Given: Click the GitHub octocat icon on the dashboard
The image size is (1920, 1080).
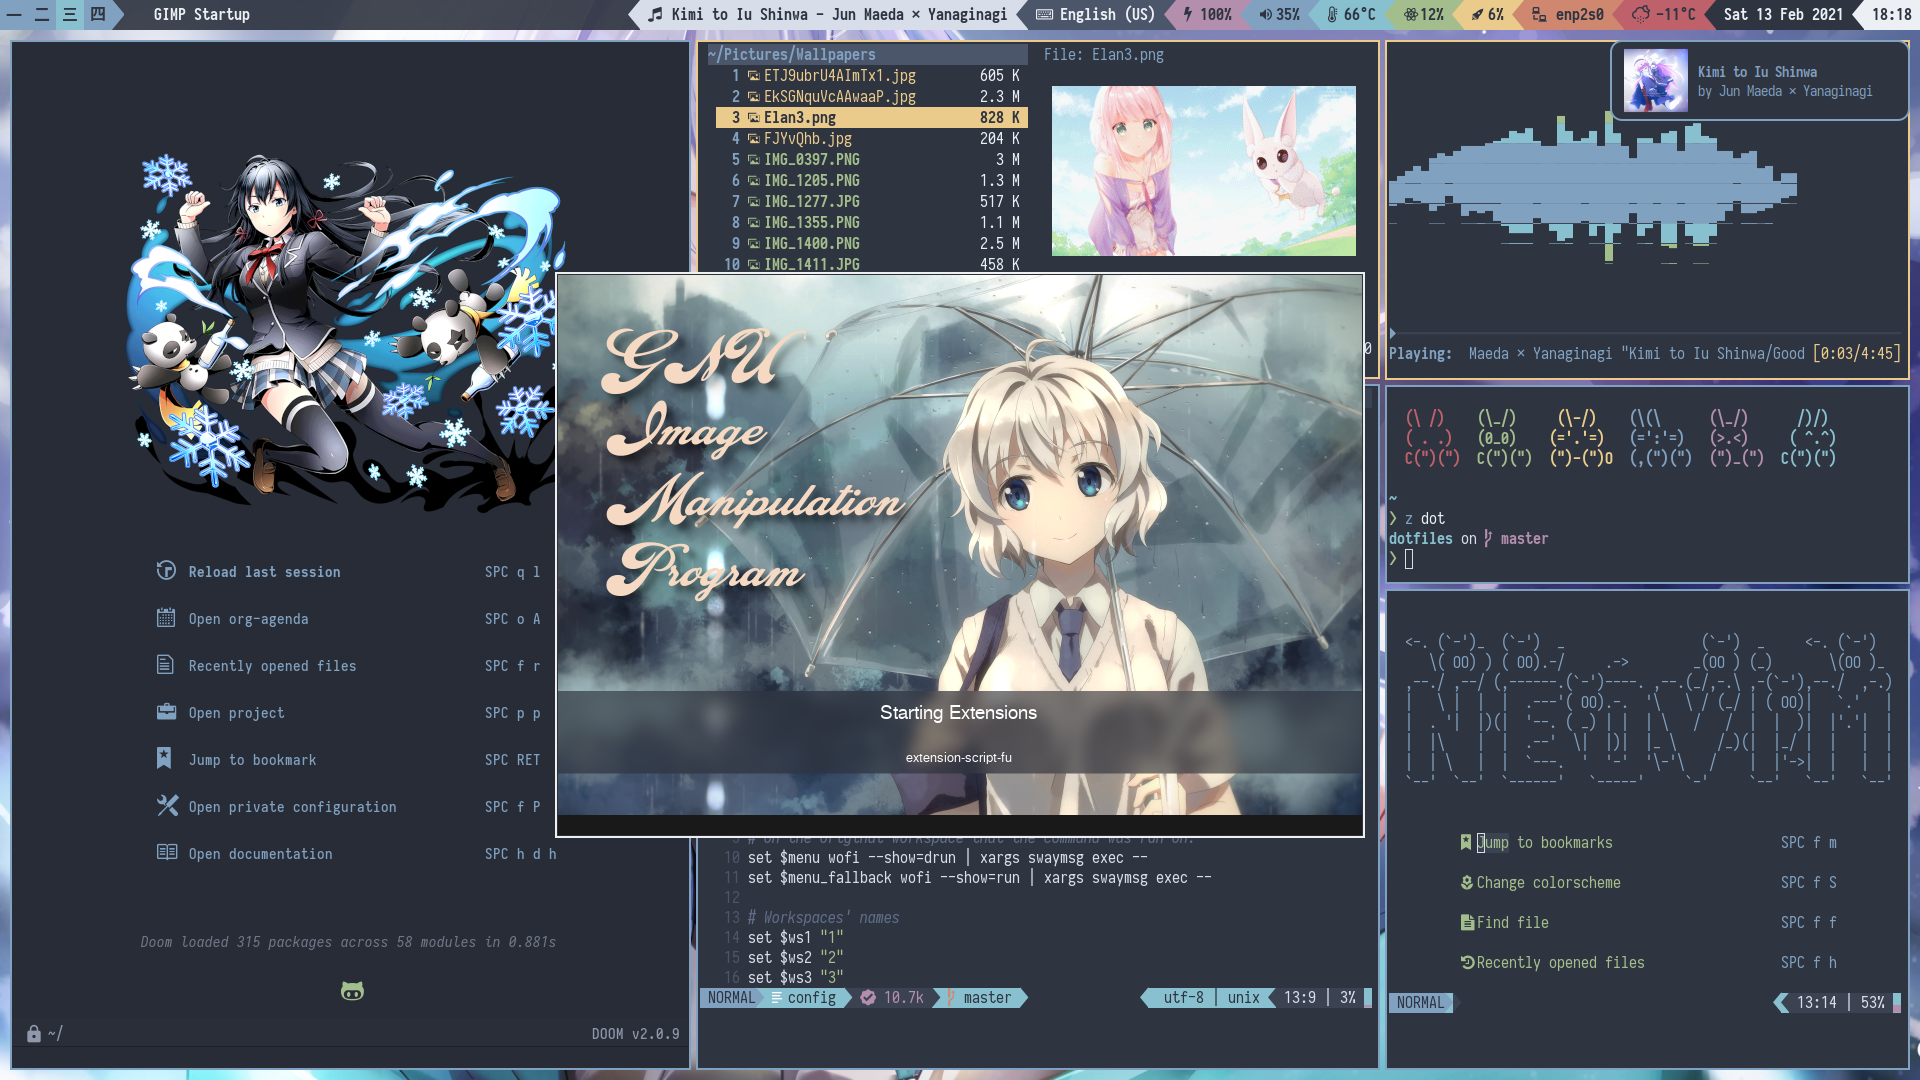Looking at the screenshot, I should [352, 991].
